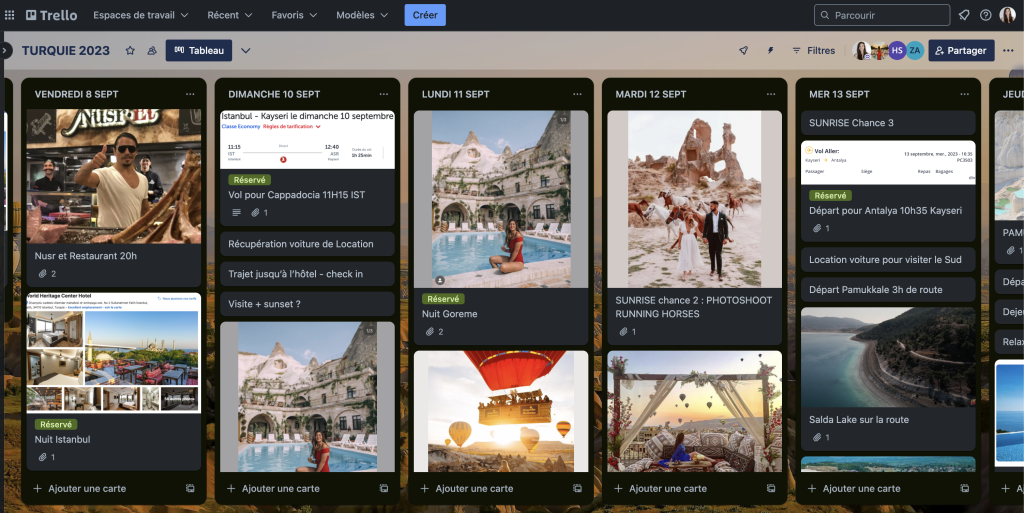Open the notifications bell

pos(964,15)
